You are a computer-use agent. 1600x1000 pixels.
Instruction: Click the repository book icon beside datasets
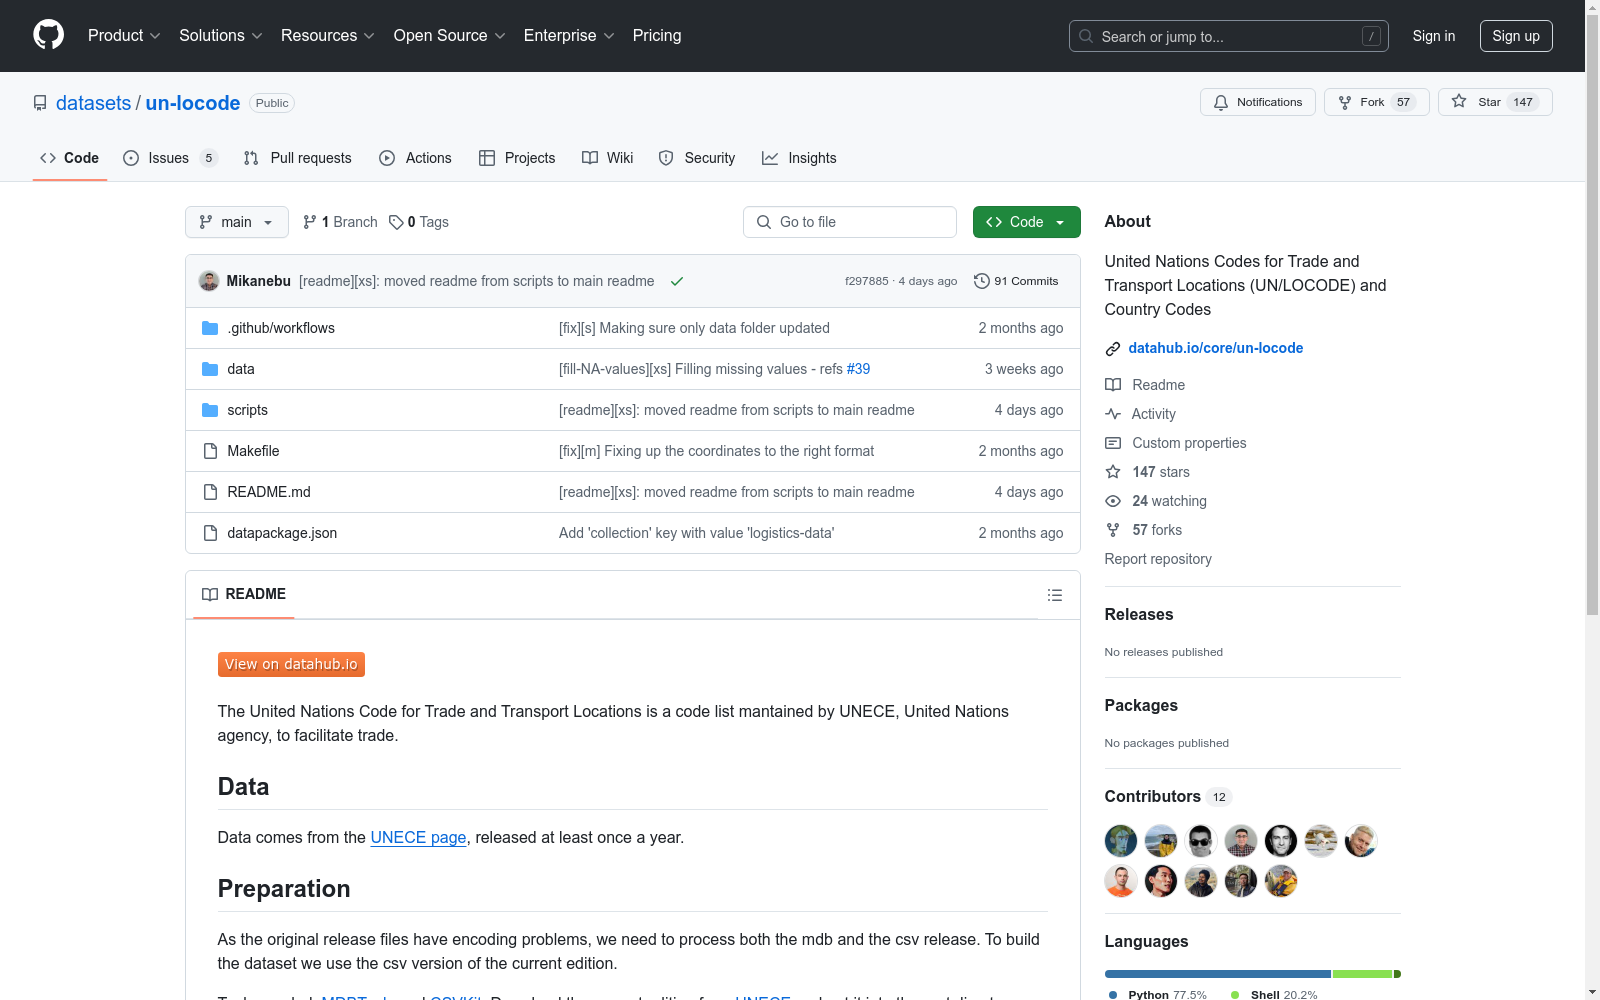coord(40,103)
